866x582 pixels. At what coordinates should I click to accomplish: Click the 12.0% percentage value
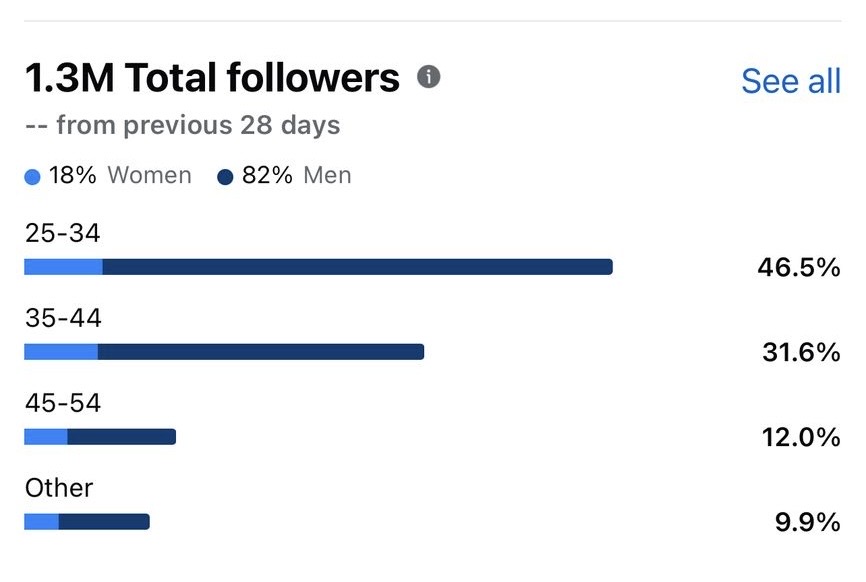[799, 437]
